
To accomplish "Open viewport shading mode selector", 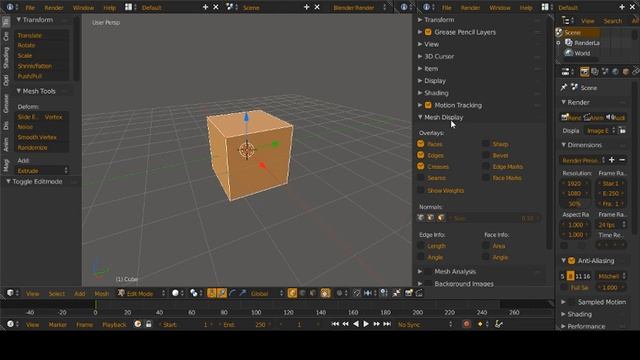I will click(x=178, y=293).
